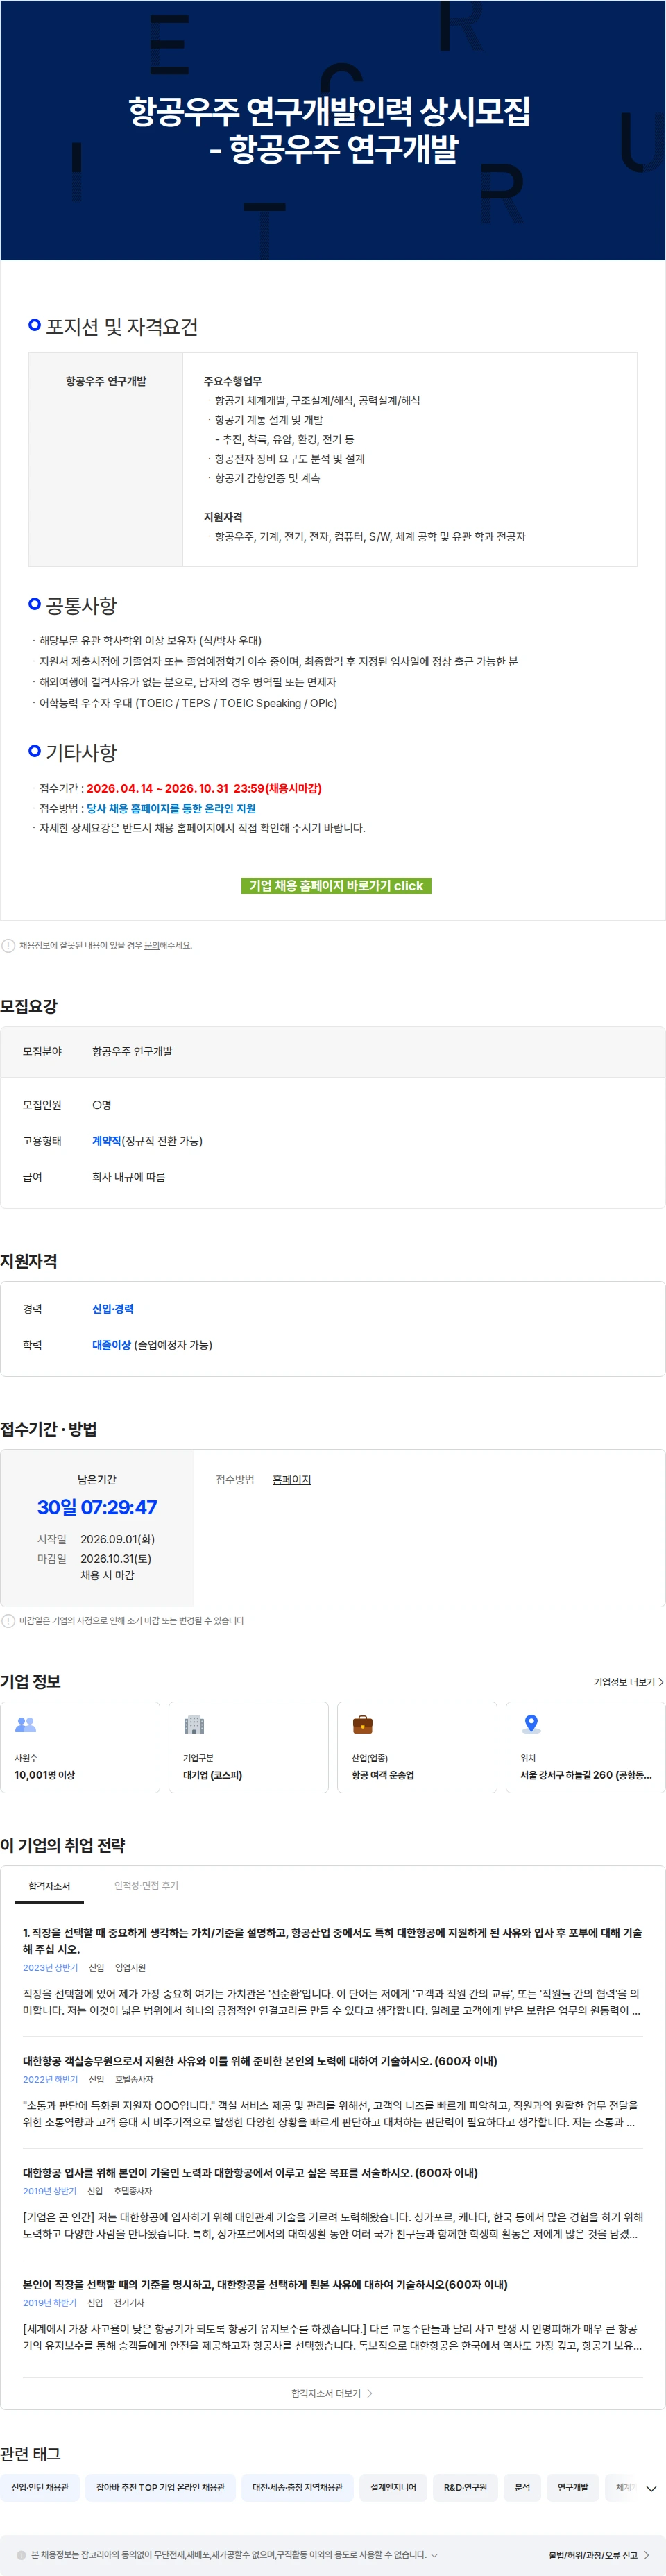Click the 2023년 상반기 essay period label
666x2576 pixels.
50,1967
